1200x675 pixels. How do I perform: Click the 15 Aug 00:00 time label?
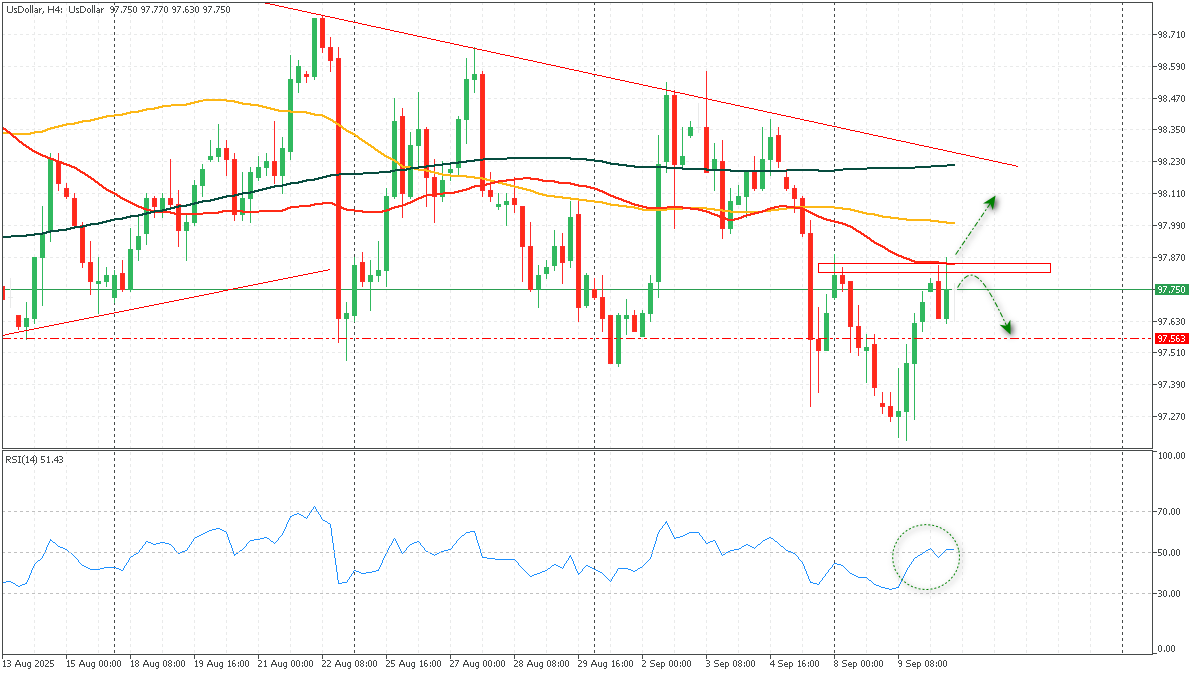point(93,663)
